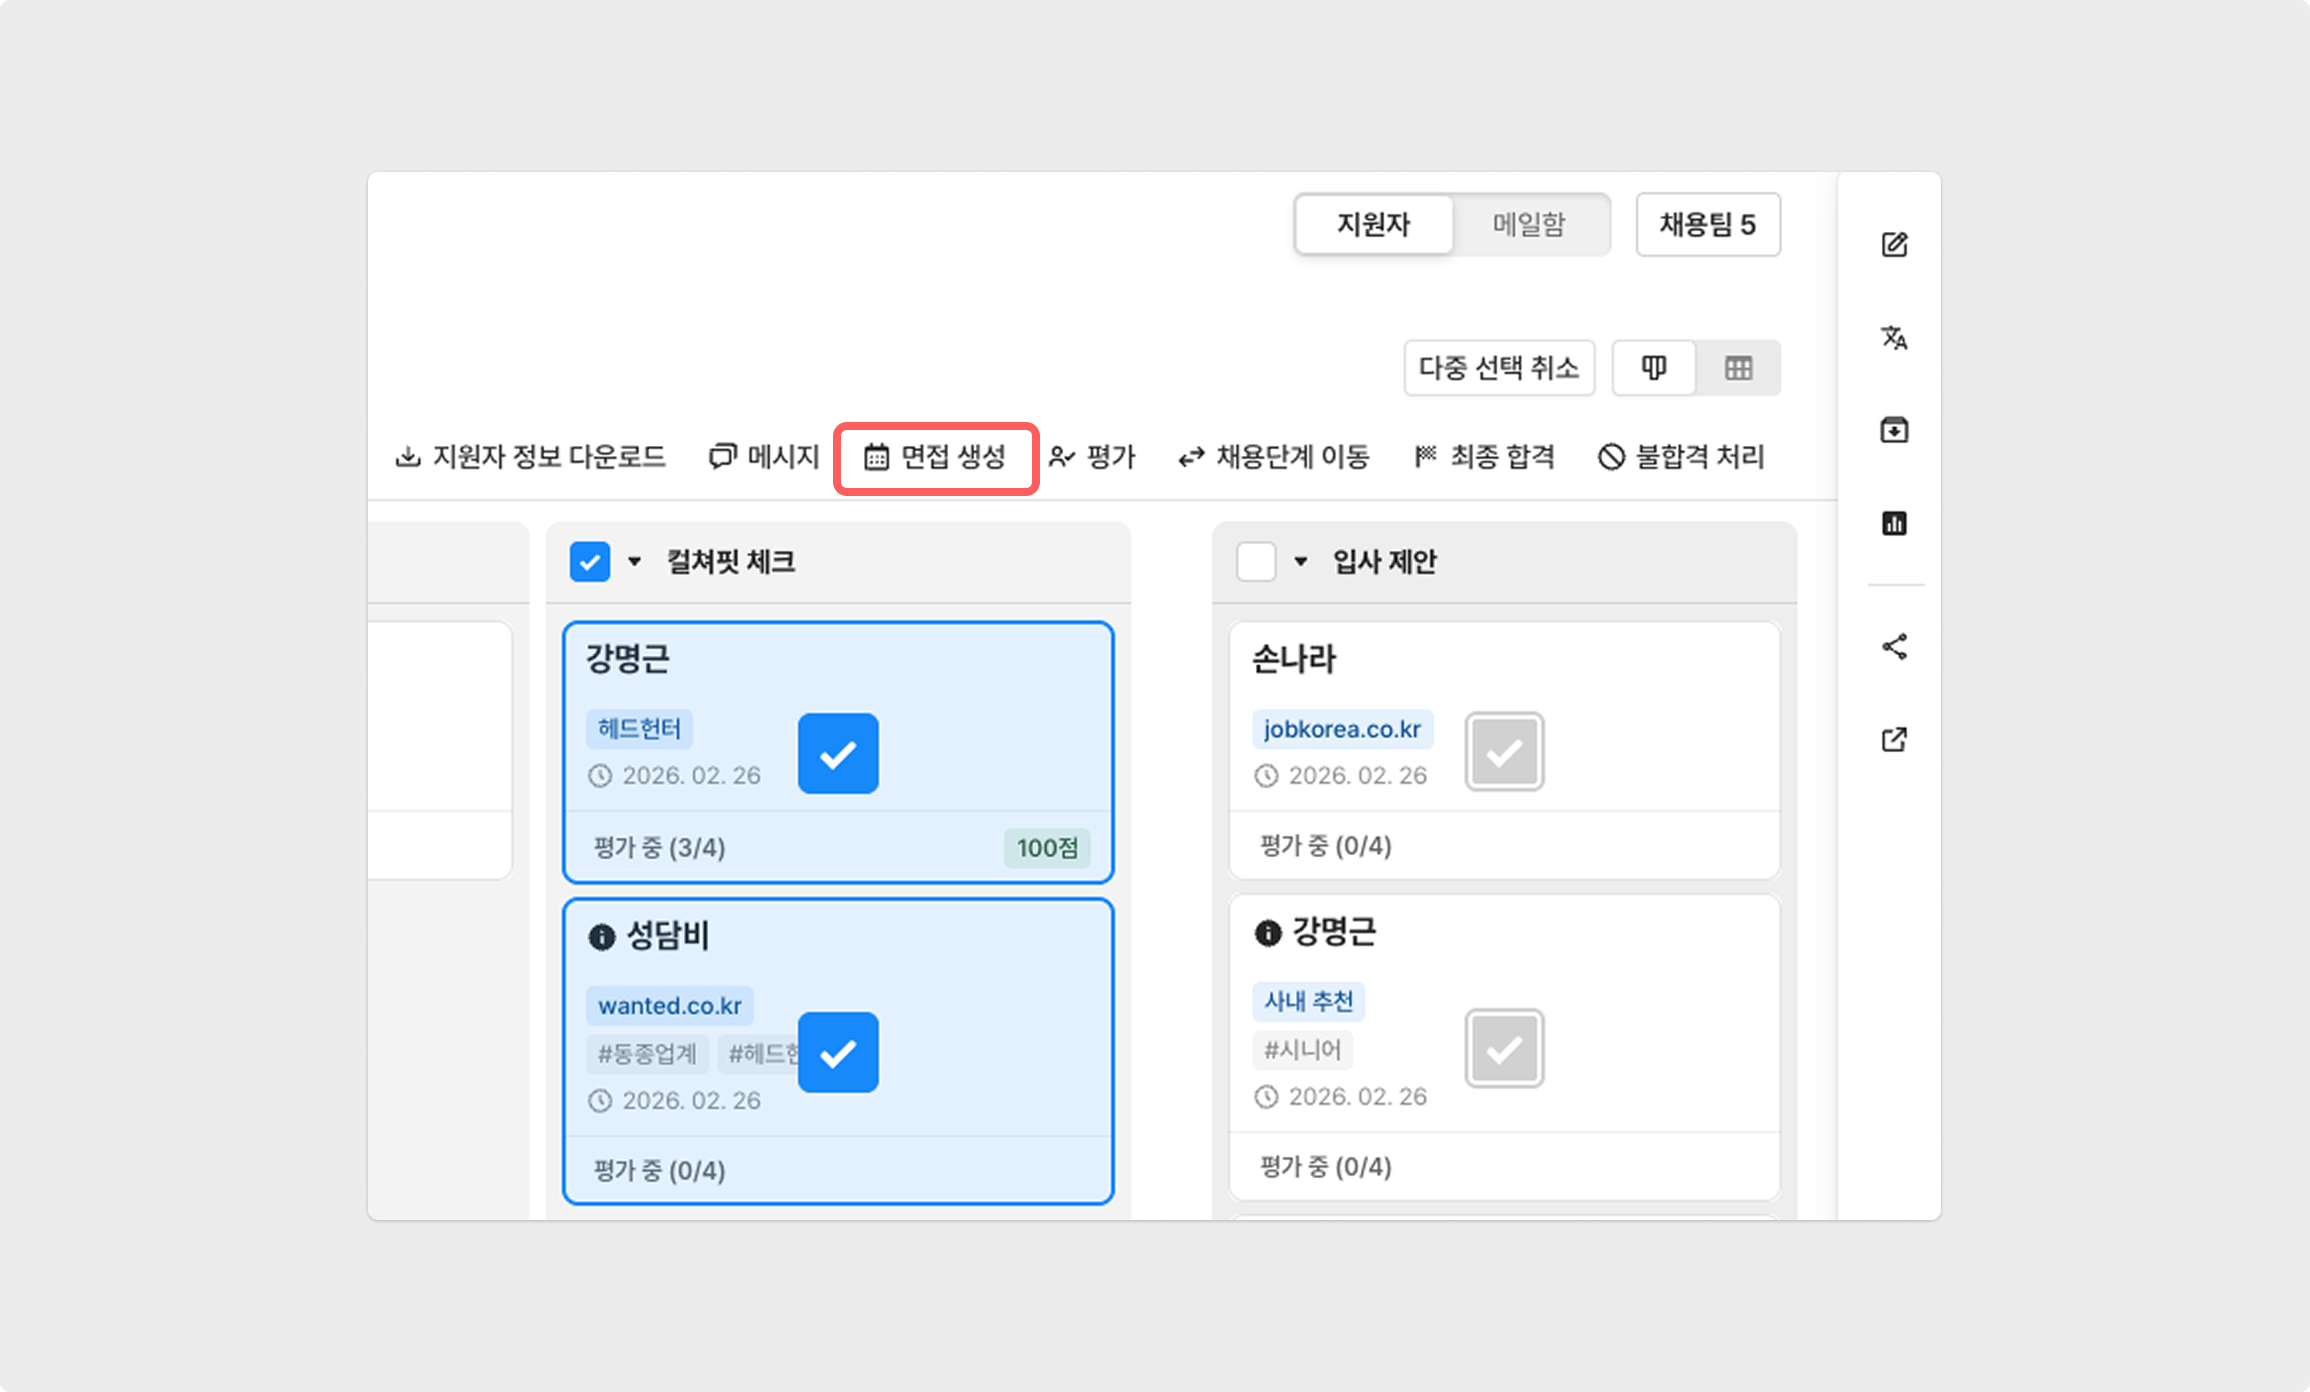Check the 입사 제안 column checkbox
2310x1392 pixels.
[1256, 562]
